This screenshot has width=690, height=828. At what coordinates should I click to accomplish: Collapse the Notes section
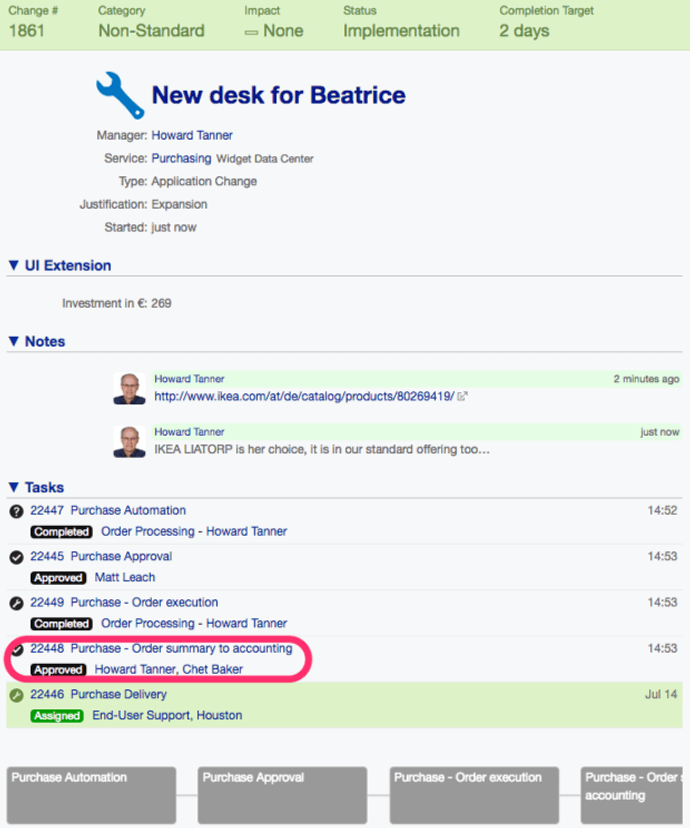coord(14,341)
